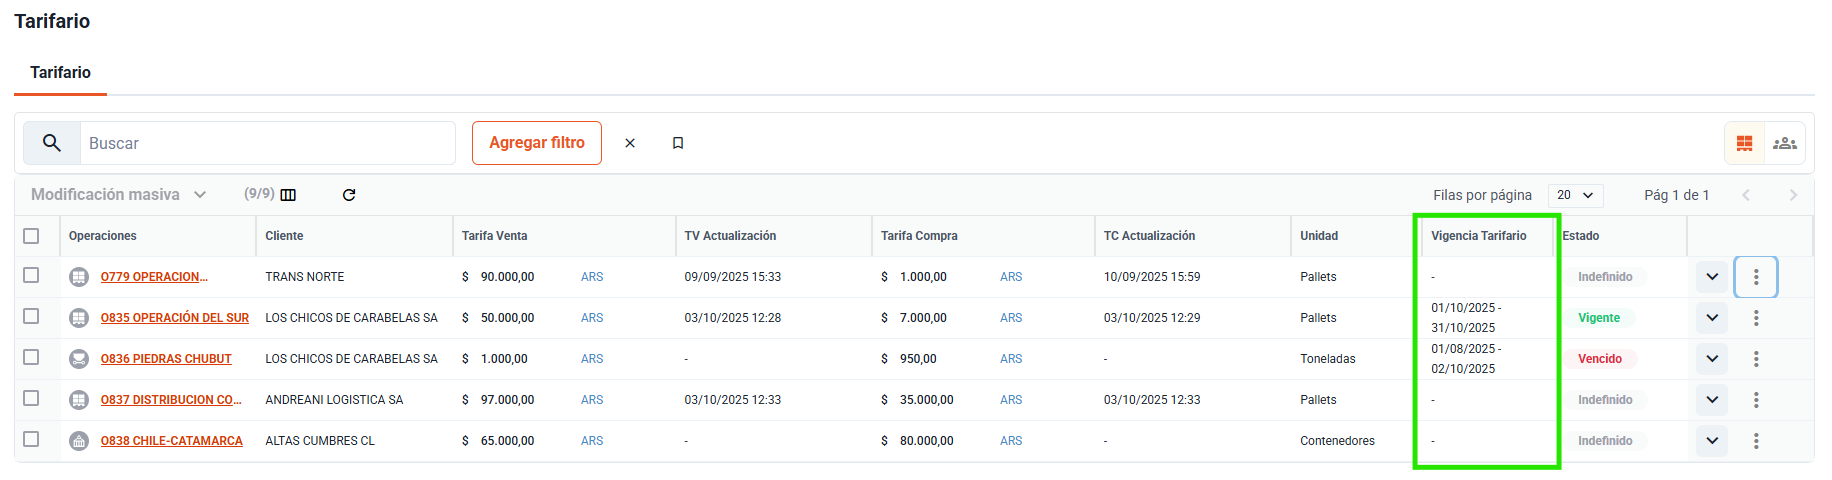This screenshot has height=480, width=1832.
Task: Click the bookmark saved filters icon
Action: tap(678, 143)
